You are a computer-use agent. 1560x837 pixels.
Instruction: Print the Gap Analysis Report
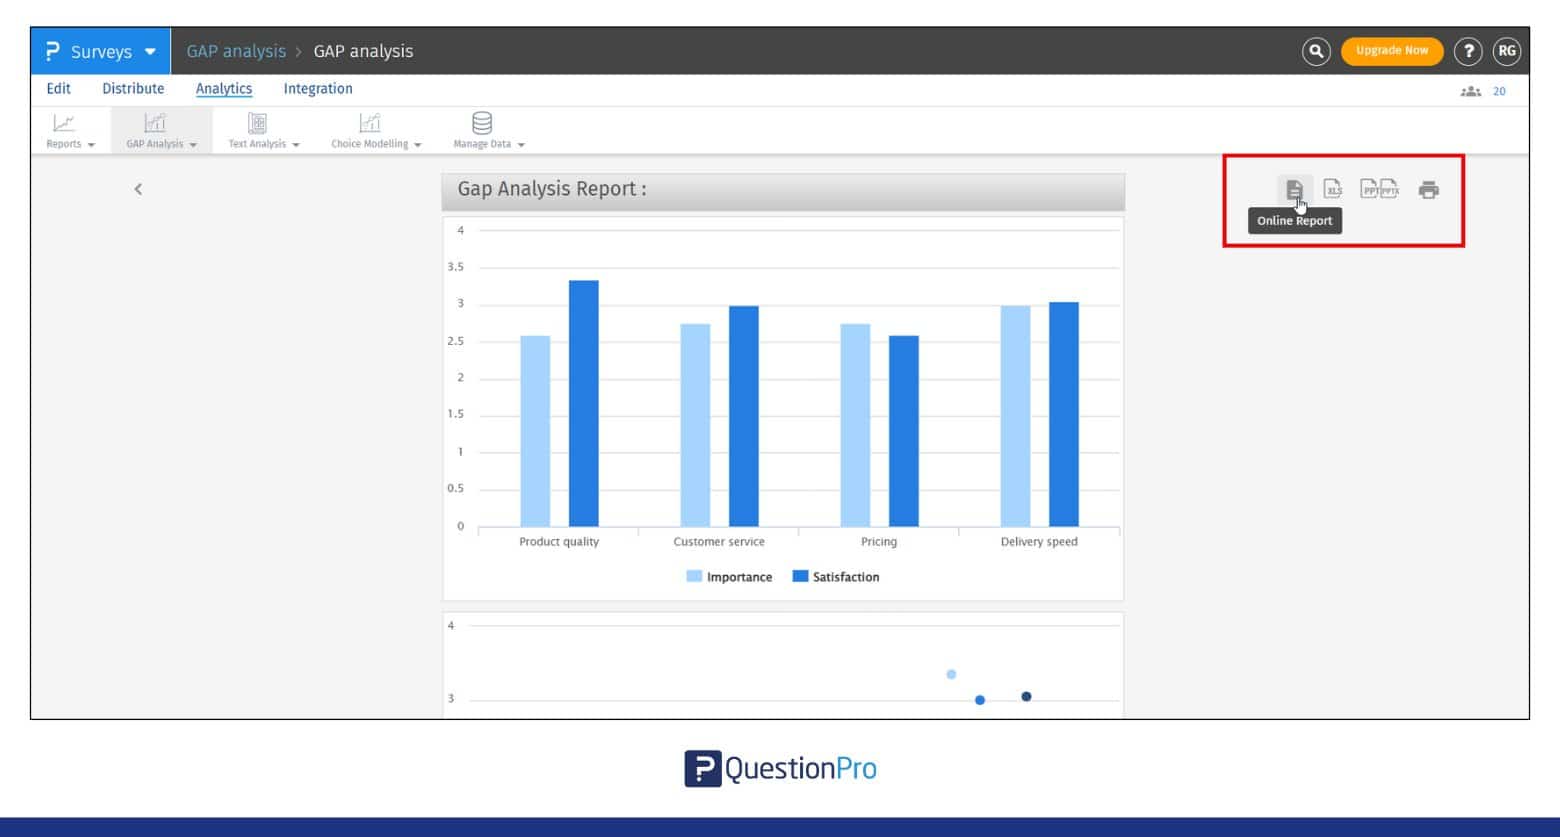coord(1428,189)
